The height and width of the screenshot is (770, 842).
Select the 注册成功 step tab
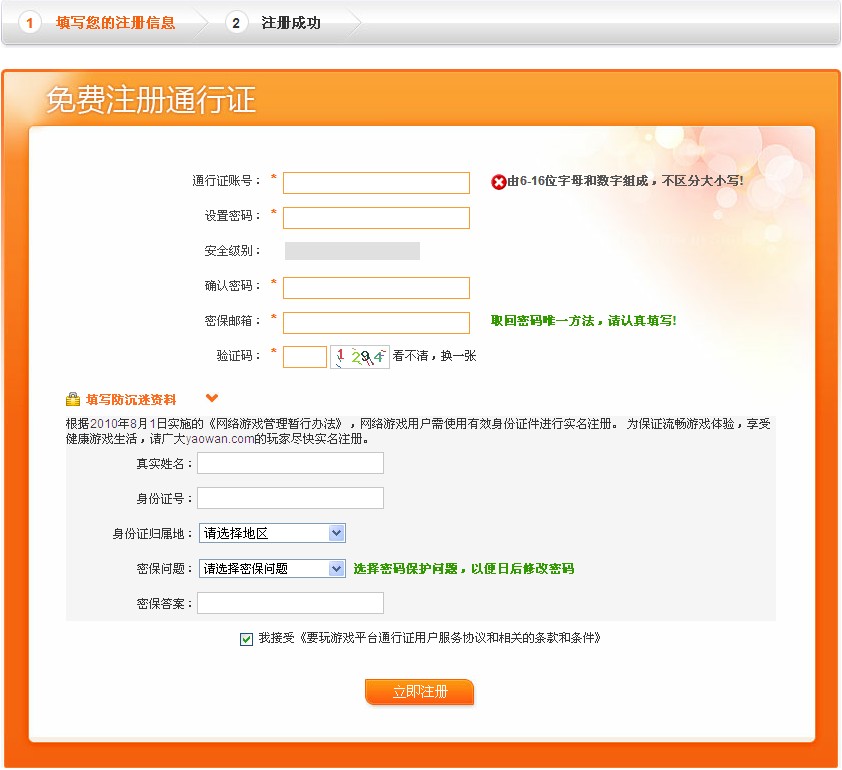291,22
